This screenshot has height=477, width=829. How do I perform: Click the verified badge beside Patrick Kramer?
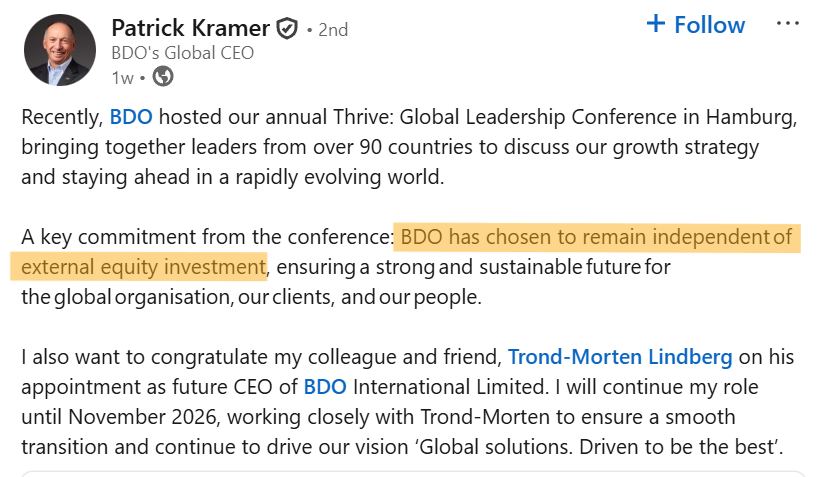tap(287, 29)
